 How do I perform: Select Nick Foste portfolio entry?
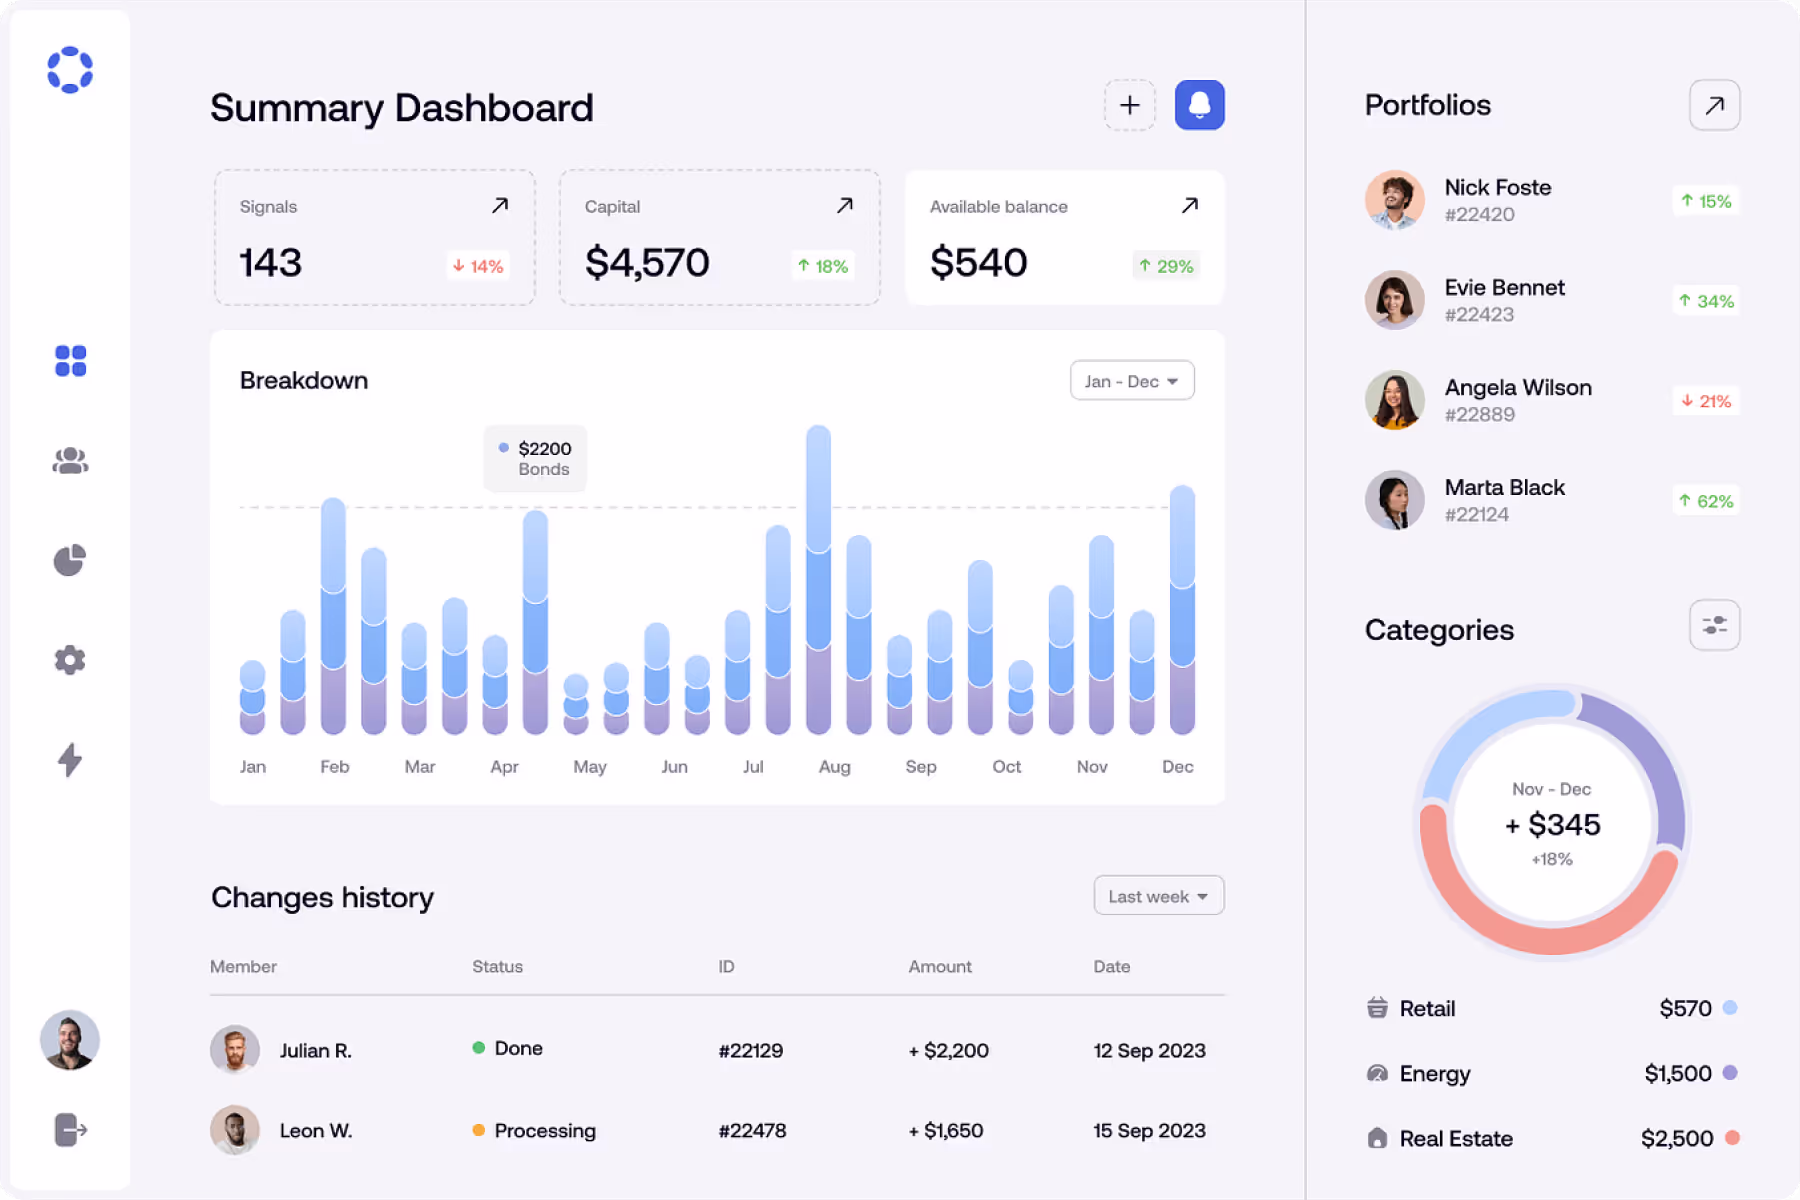click(1497, 200)
